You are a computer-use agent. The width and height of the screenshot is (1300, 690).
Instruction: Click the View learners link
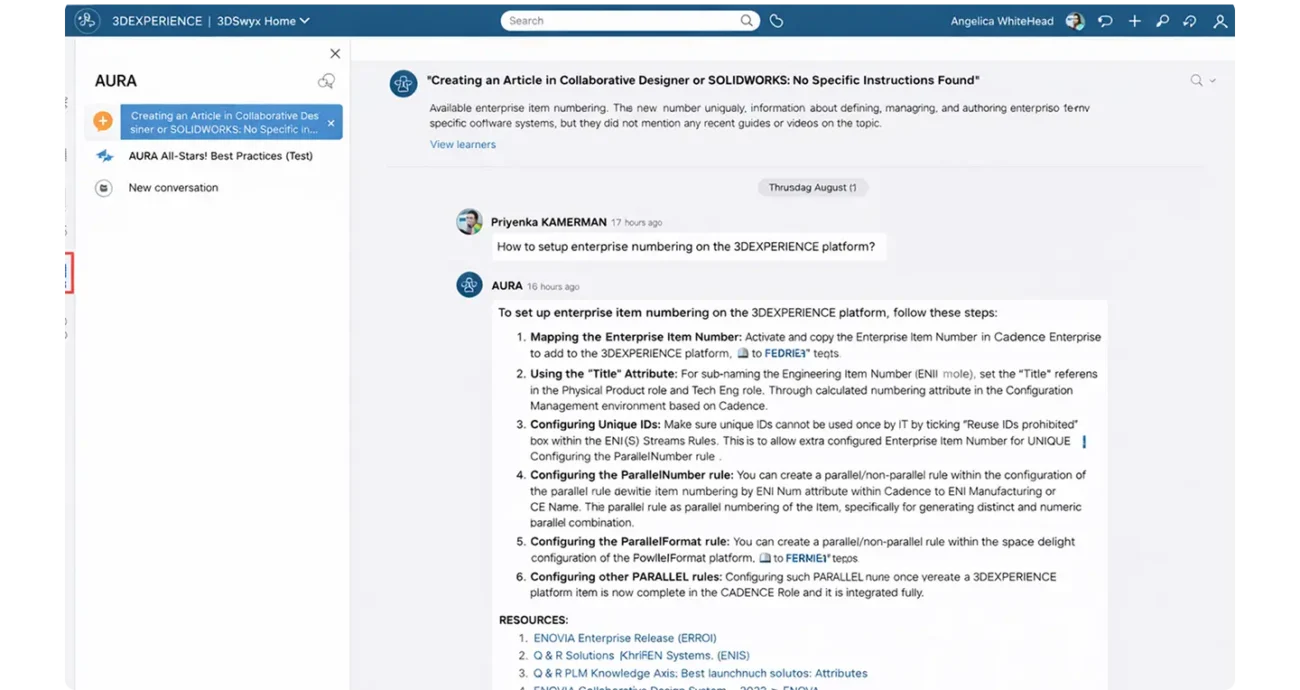pyautogui.click(x=462, y=144)
